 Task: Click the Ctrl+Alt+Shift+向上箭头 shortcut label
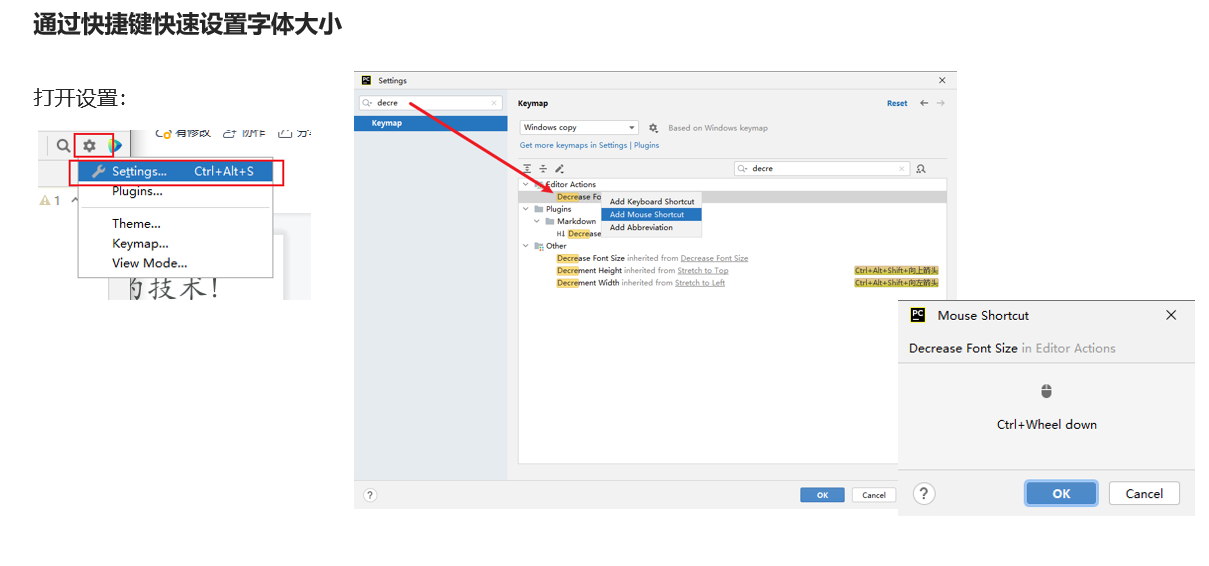[896, 270]
